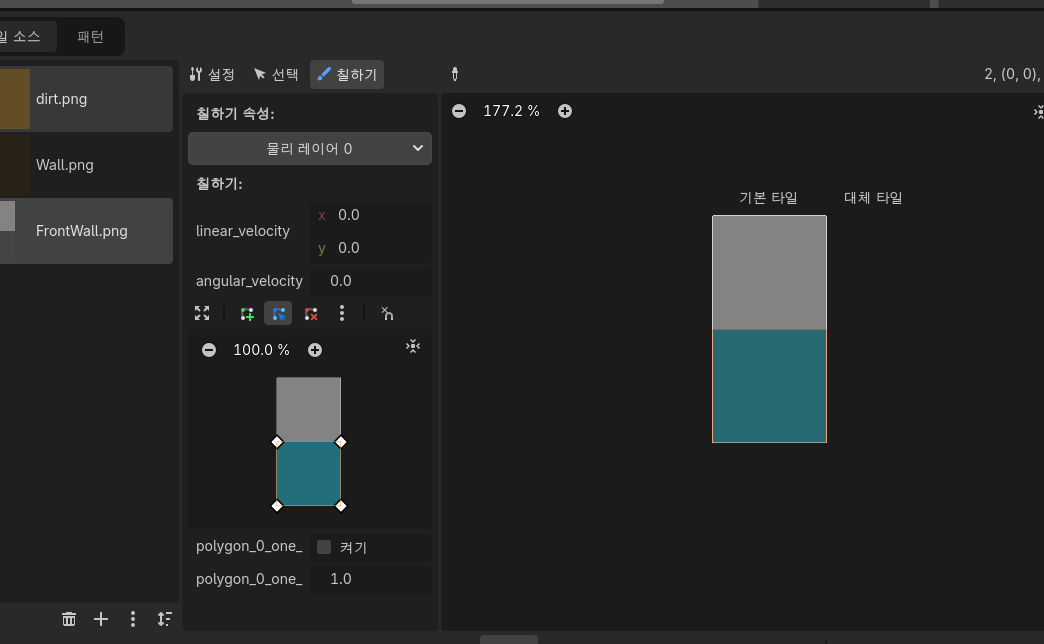Viewport: 1044px width, 644px height.
Task: Click the eyedropper picker icon
Action: point(455,75)
